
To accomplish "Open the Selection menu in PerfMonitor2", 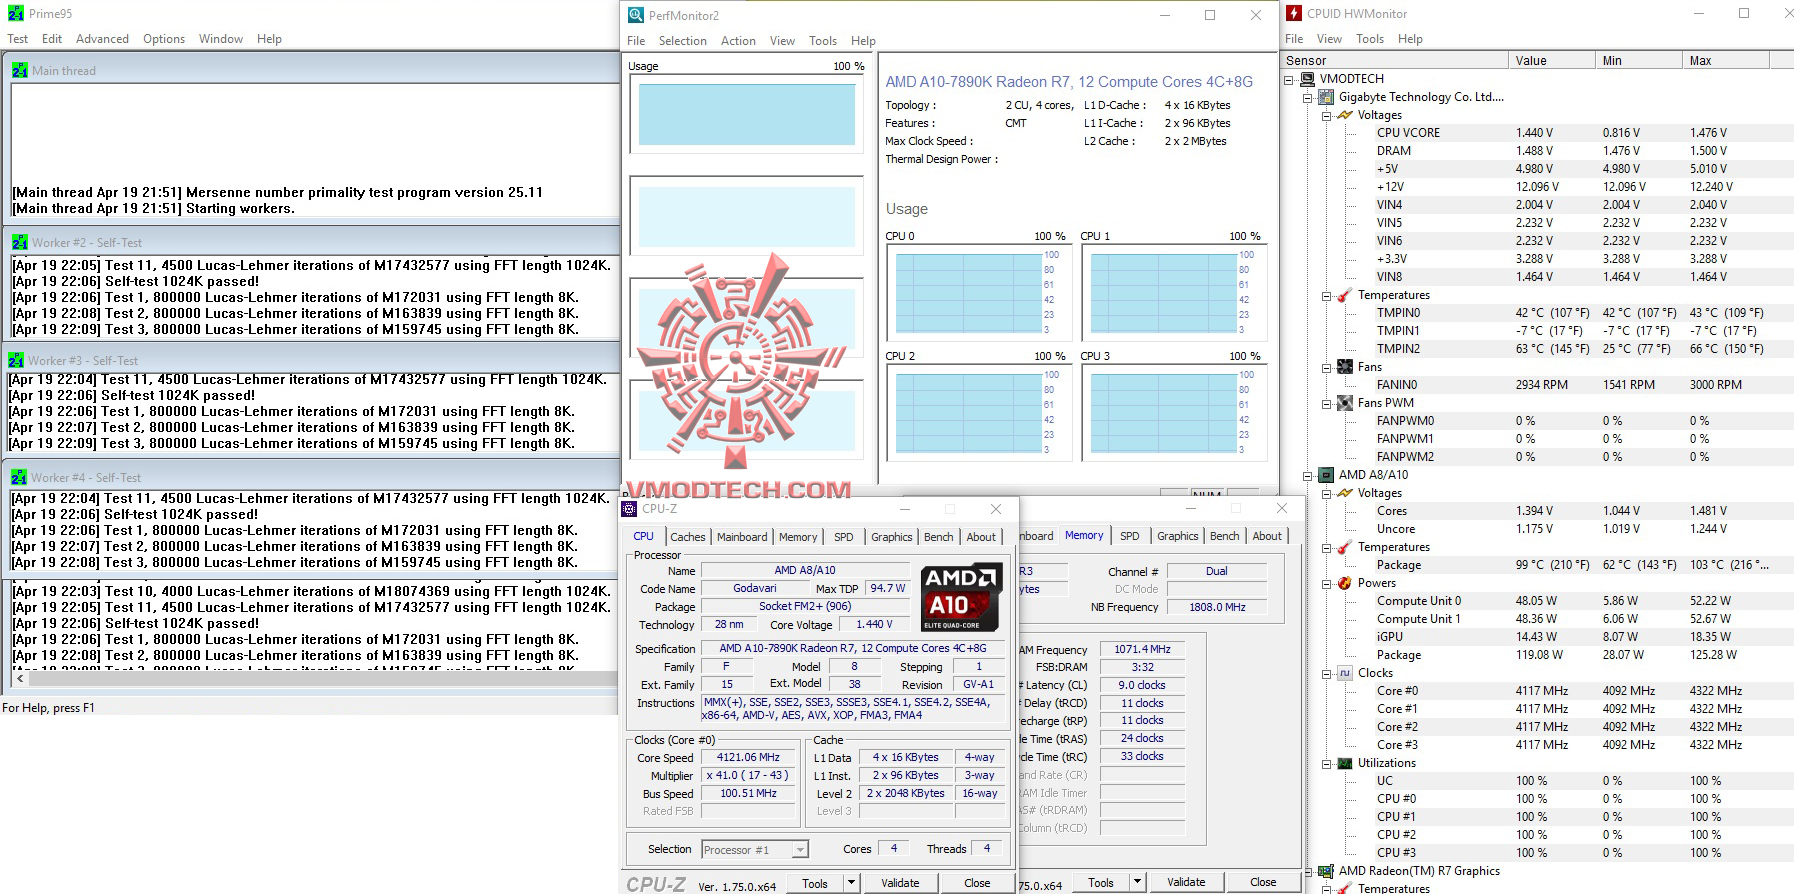I will [683, 41].
